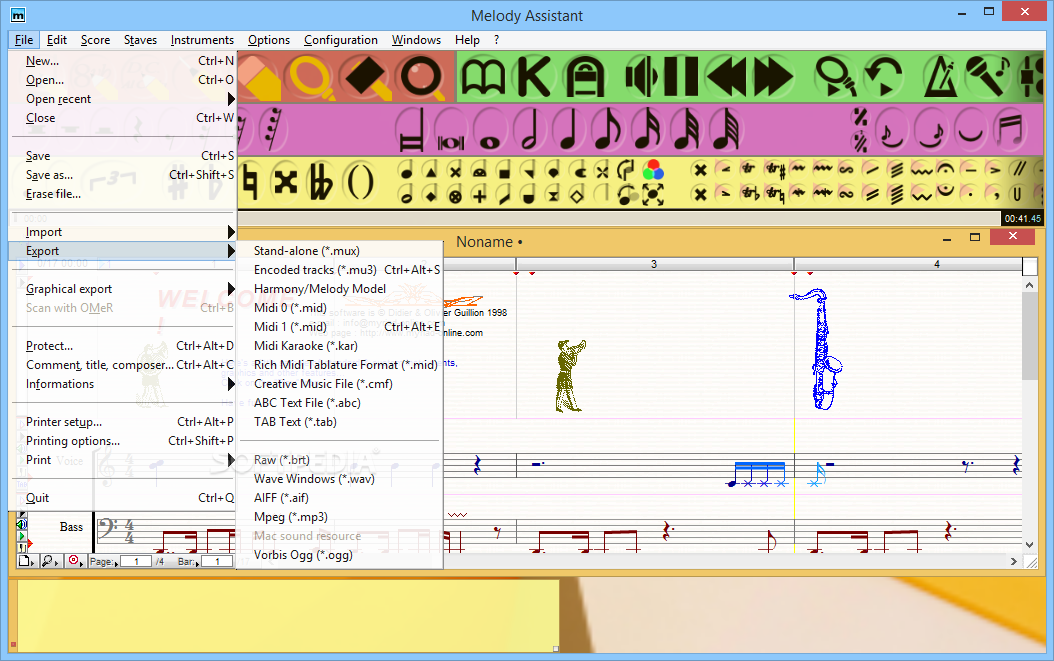Select the natural accidental icon

pyautogui.click(x=249, y=182)
